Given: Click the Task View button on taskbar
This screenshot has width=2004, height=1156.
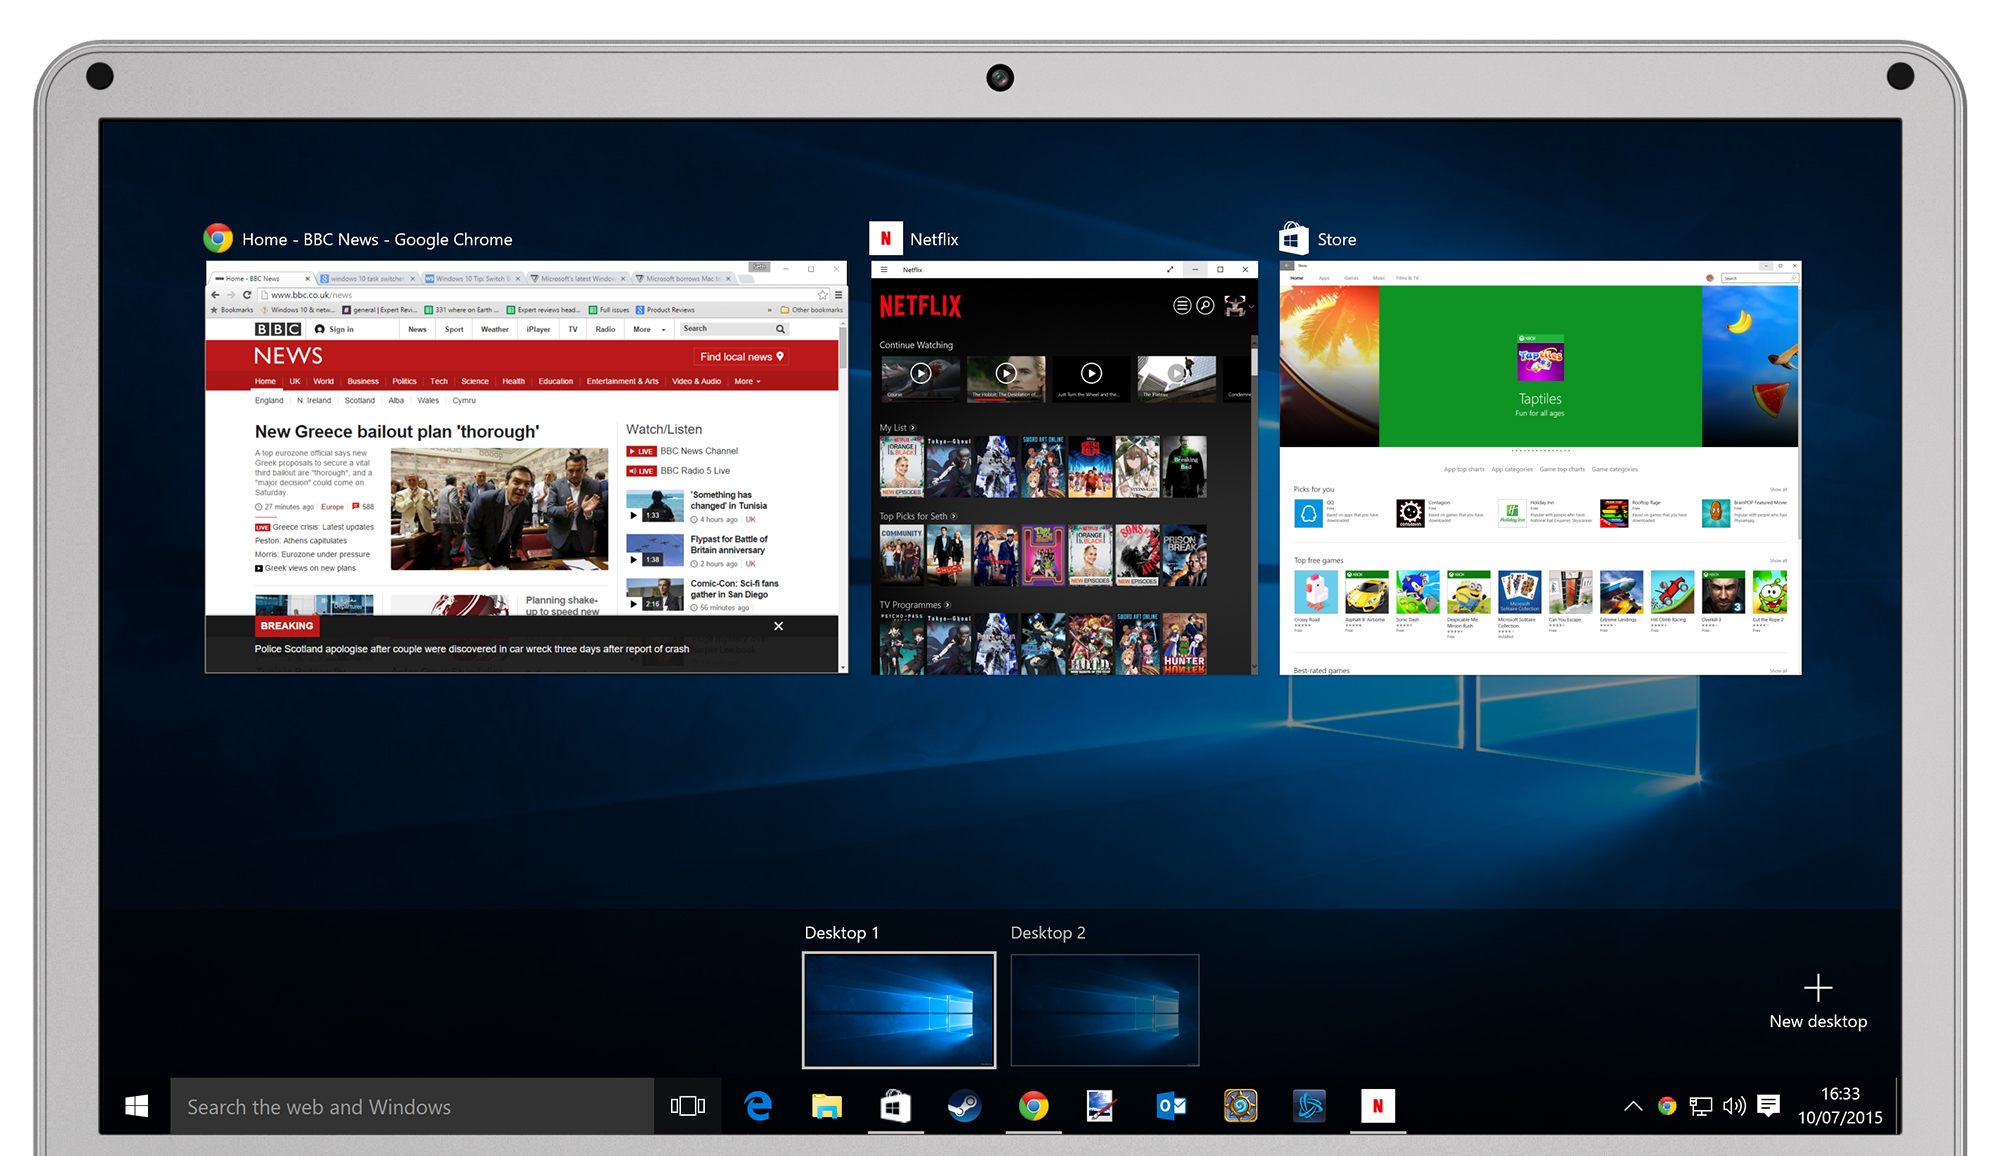Looking at the screenshot, I should click(687, 1106).
